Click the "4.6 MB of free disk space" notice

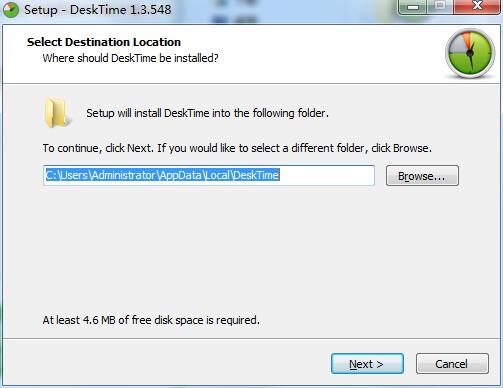151,320
